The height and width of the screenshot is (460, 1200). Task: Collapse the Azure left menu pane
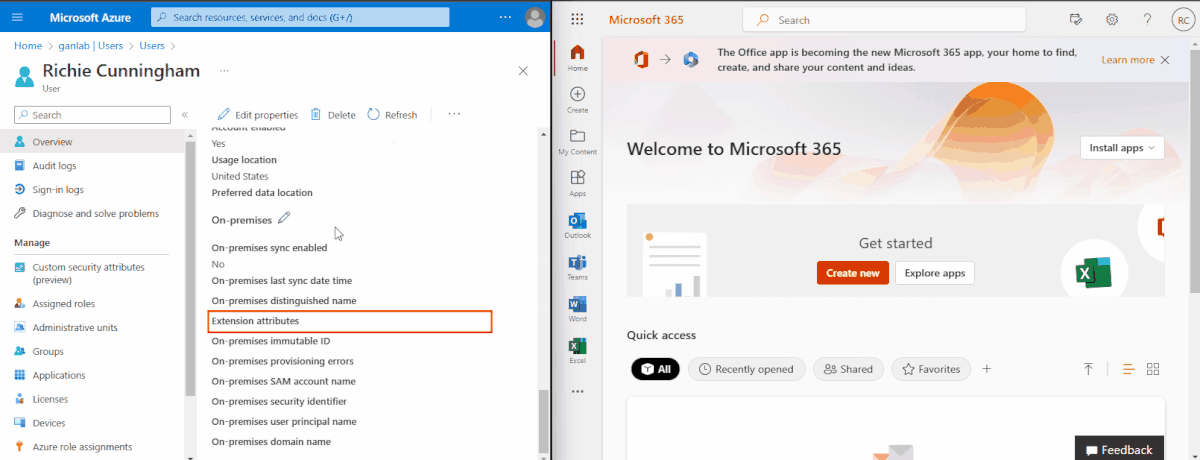tap(185, 115)
